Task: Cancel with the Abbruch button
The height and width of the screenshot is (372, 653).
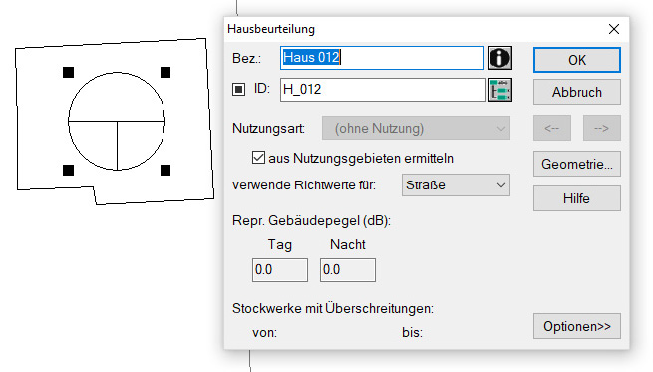Action: [577, 92]
